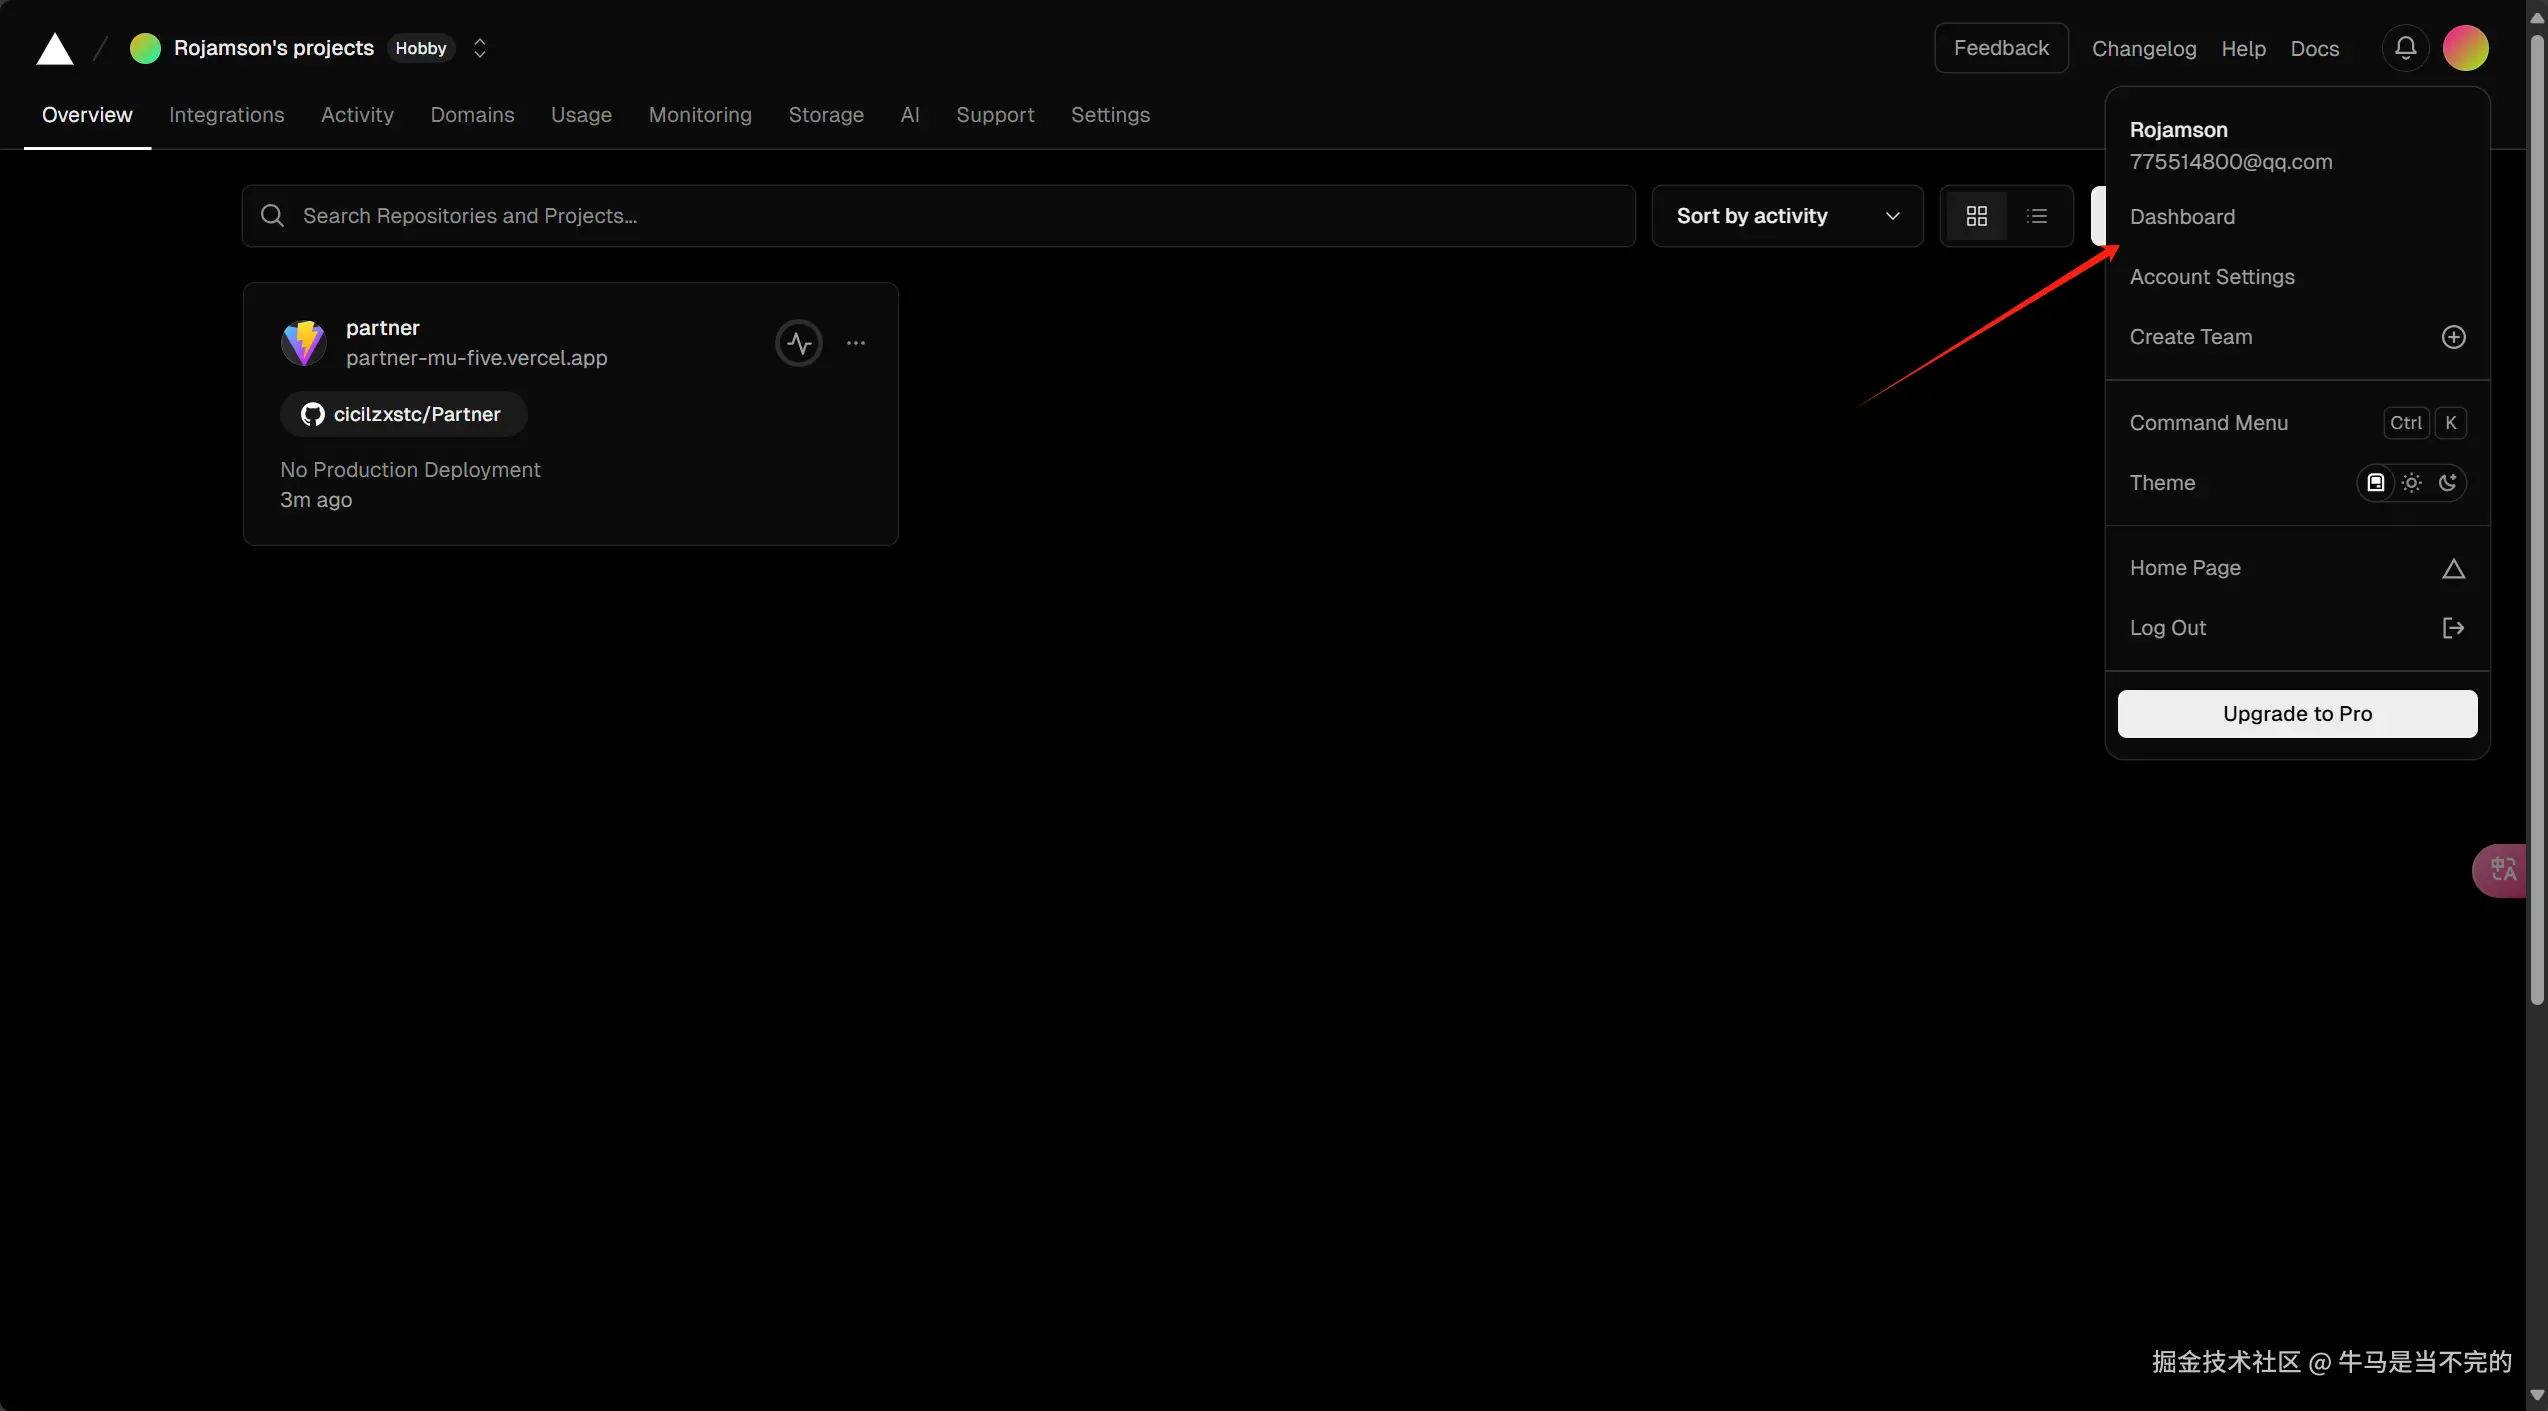Open the partner project title
Image resolution: width=2548 pixels, height=1411 pixels.
(x=382, y=328)
